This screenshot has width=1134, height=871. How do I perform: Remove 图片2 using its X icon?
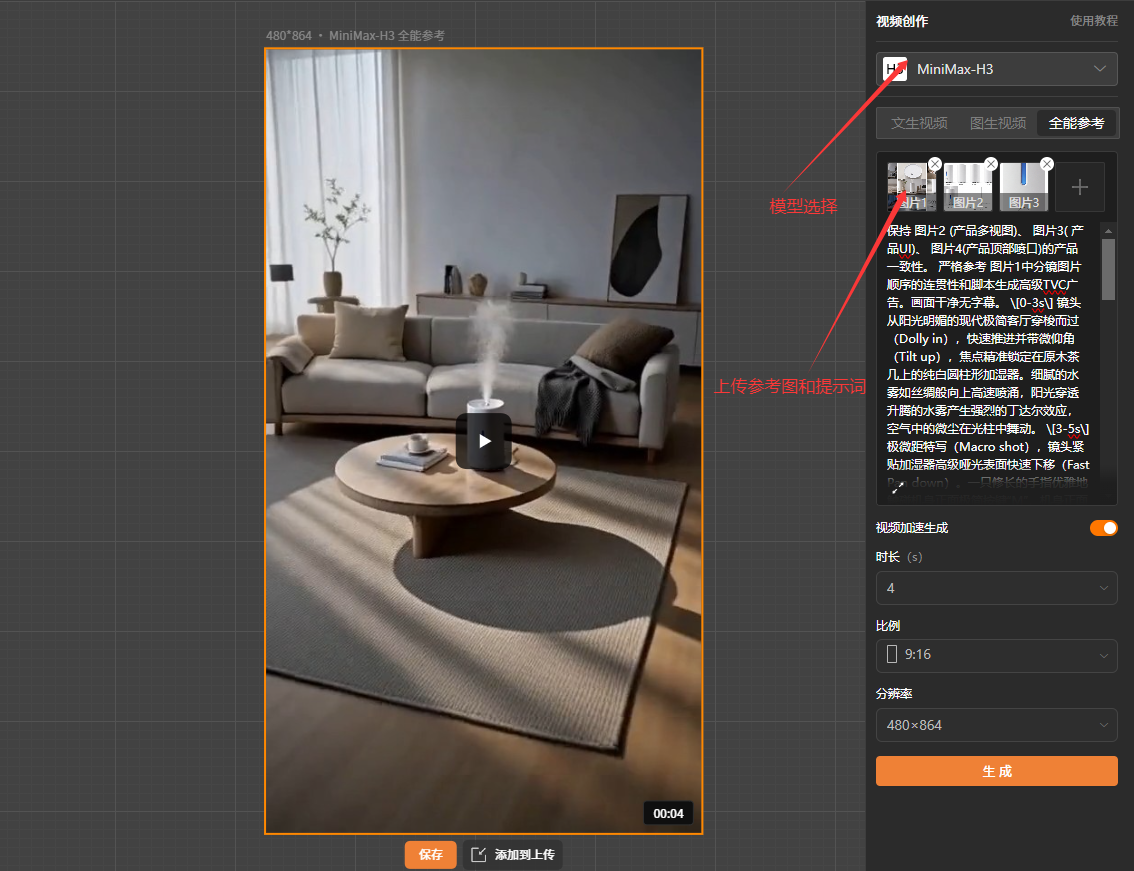pos(991,164)
